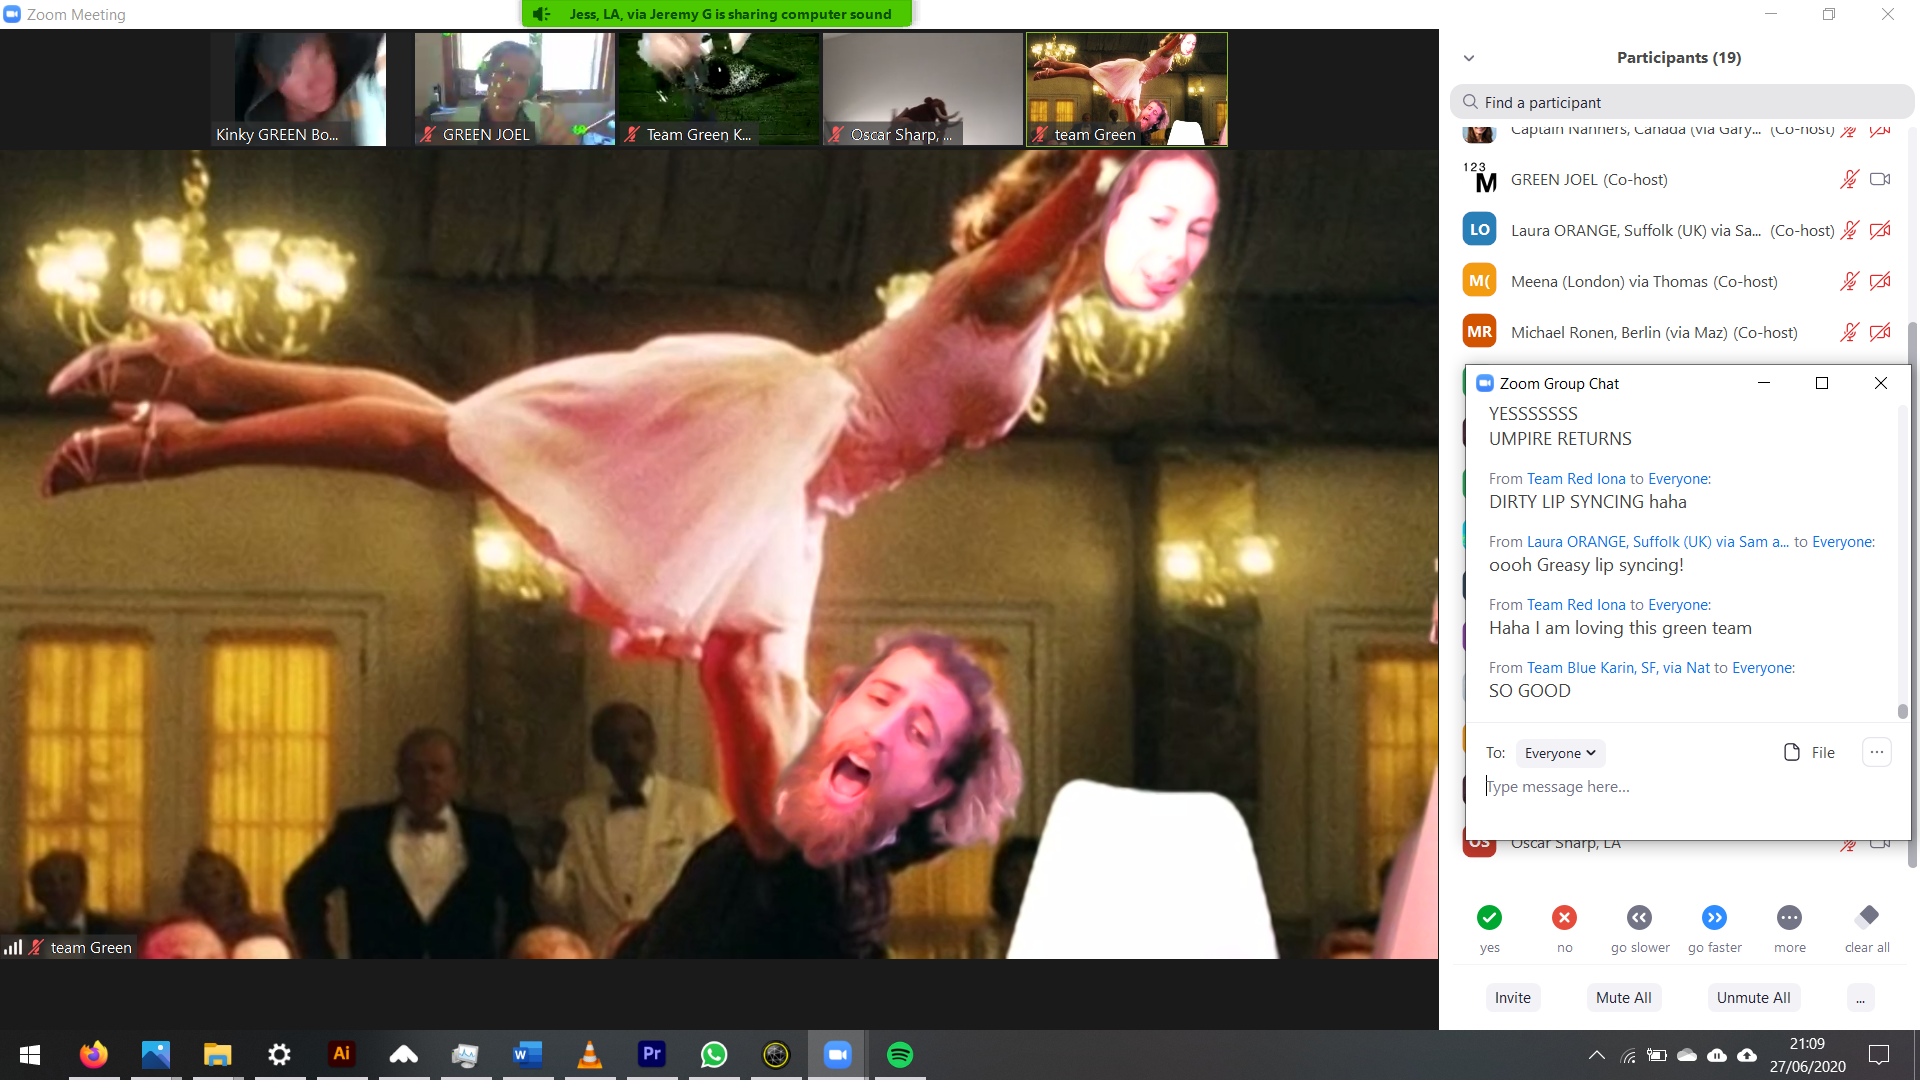Select the 'go faster' reaction icon
The height and width of the screenshot is (1080, 1920).
(x=1714, y=917)
